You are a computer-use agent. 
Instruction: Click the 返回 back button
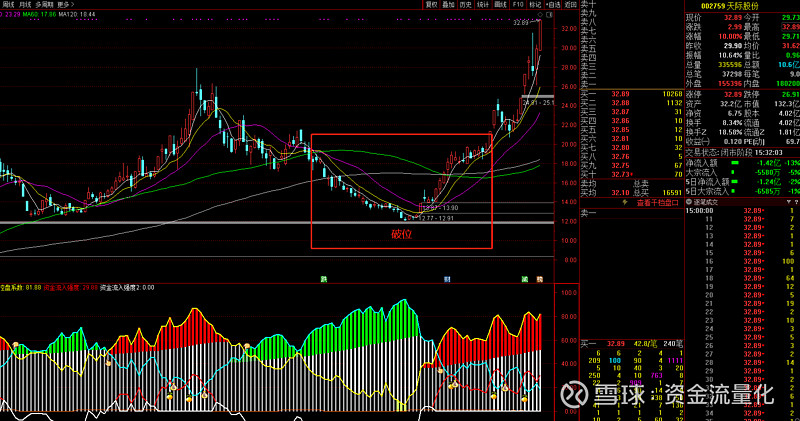click(569, 4)
